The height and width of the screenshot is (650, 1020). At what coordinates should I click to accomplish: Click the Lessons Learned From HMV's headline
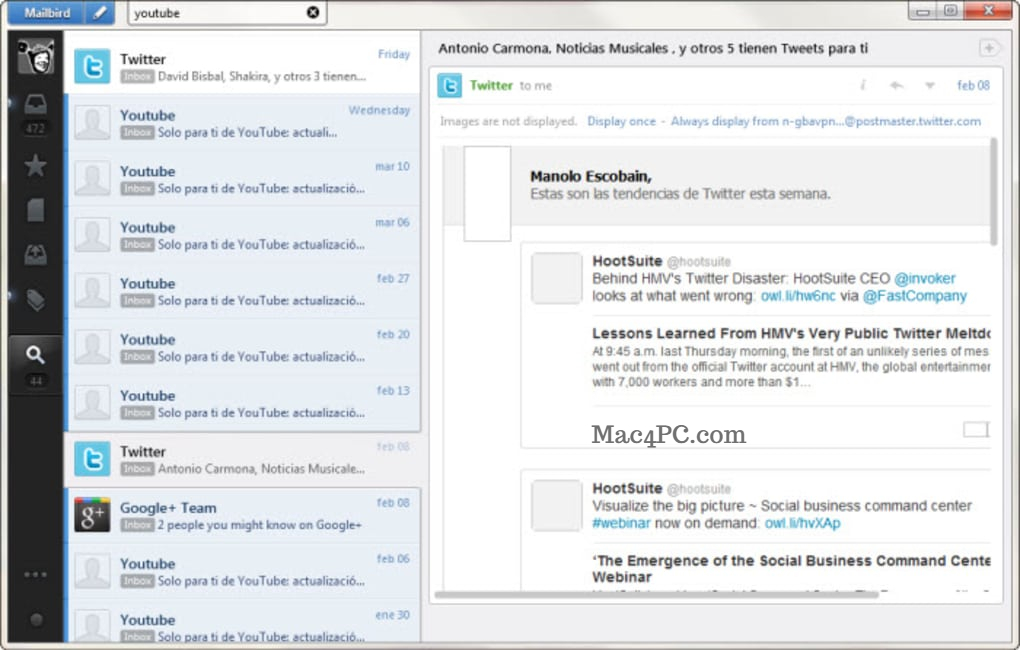coord(791,333)
